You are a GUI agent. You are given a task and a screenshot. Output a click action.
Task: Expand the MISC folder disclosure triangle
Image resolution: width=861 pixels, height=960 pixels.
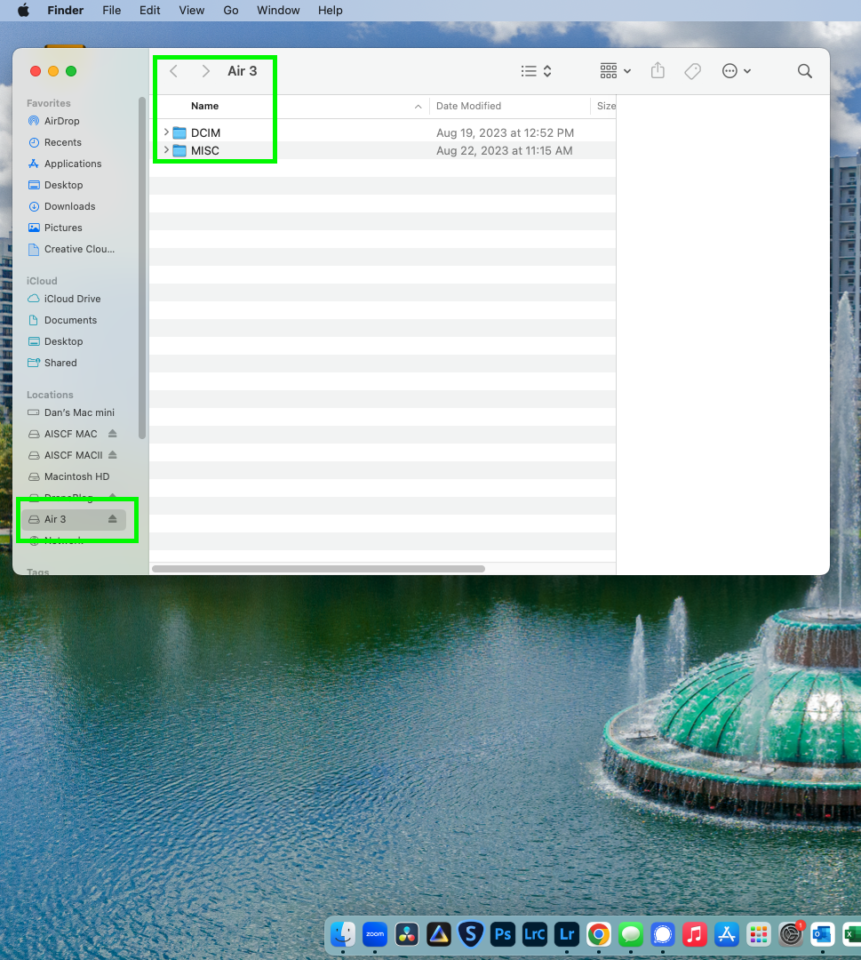166,150
